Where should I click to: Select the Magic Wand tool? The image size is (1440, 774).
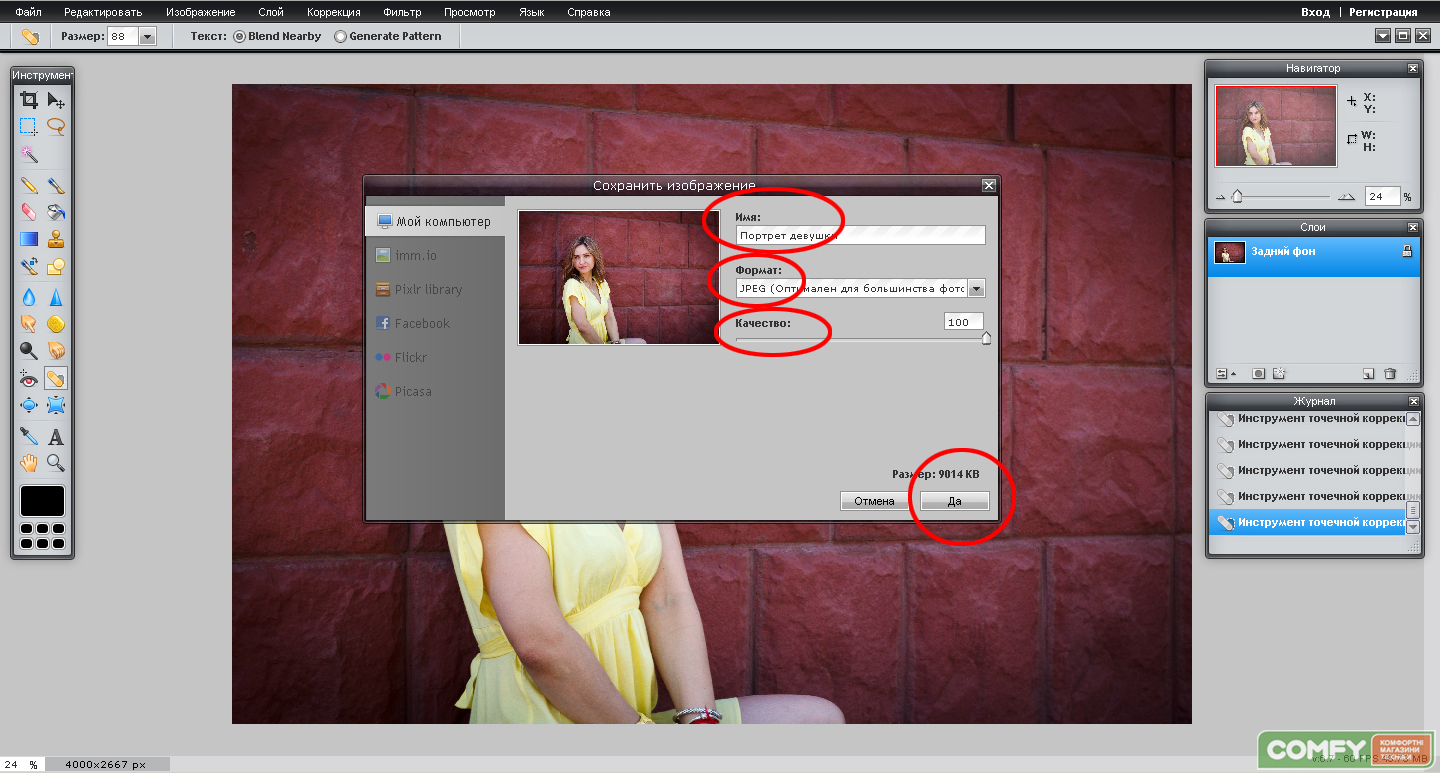point(29,155)
